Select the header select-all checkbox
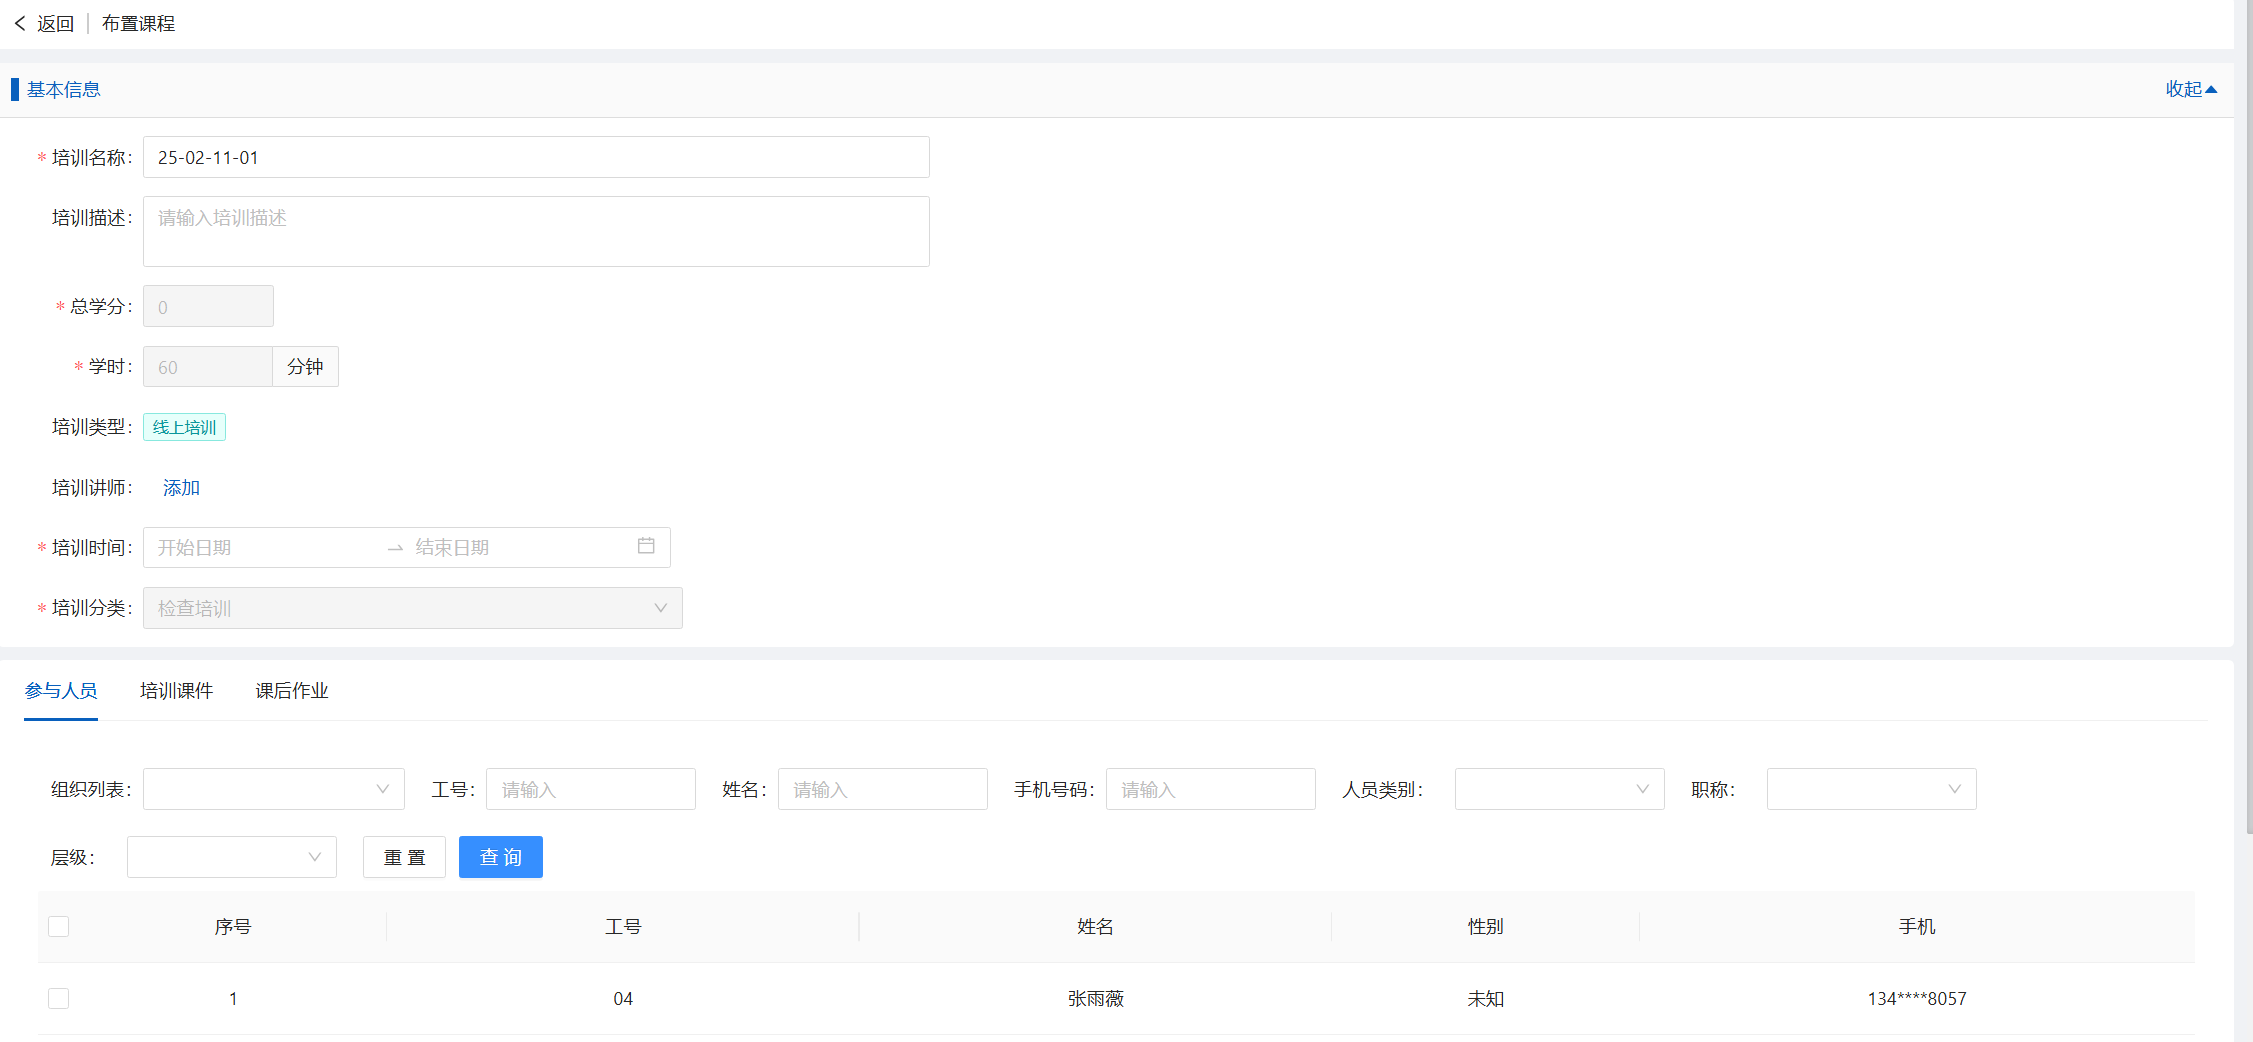The height and width of the screenshot is (1042, 2253). 59,926
